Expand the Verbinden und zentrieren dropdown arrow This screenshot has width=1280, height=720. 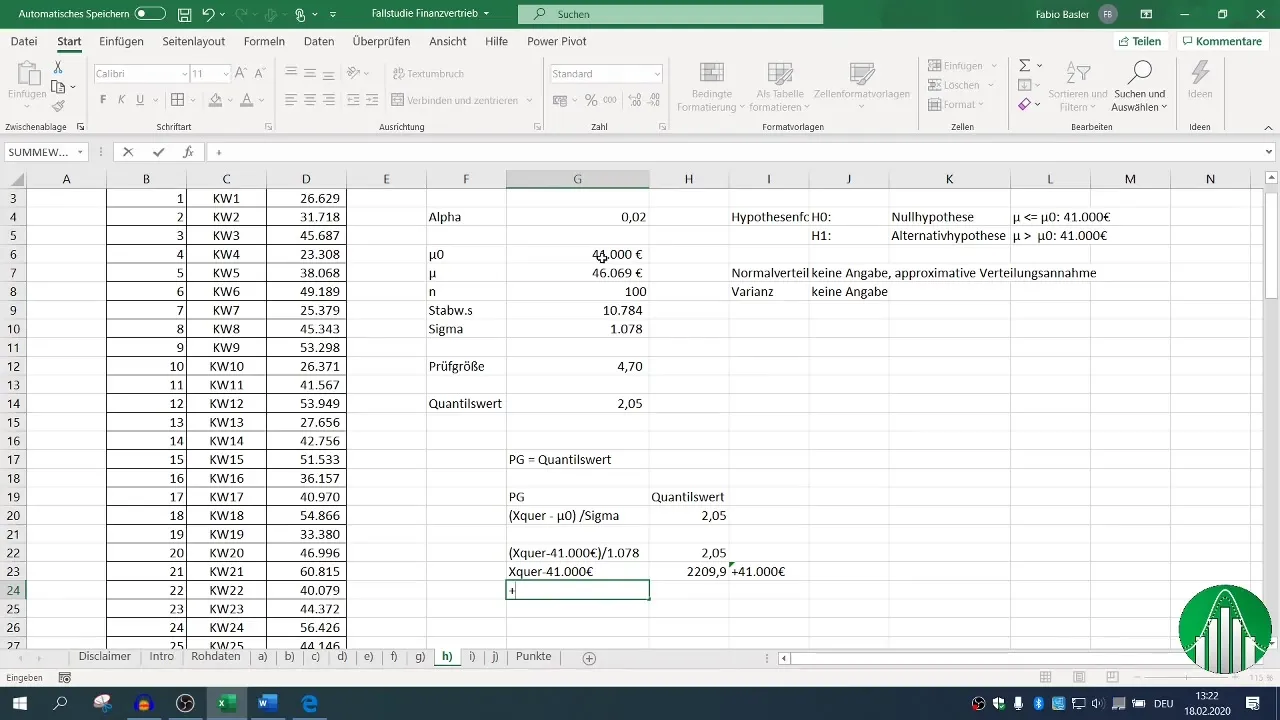pos(529,100)
